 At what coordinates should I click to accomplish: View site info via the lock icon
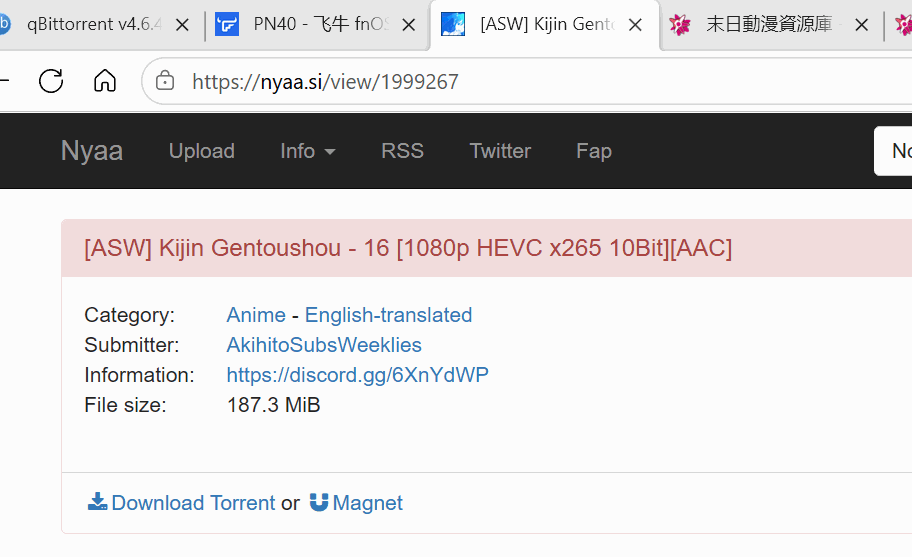pos(165,81)
